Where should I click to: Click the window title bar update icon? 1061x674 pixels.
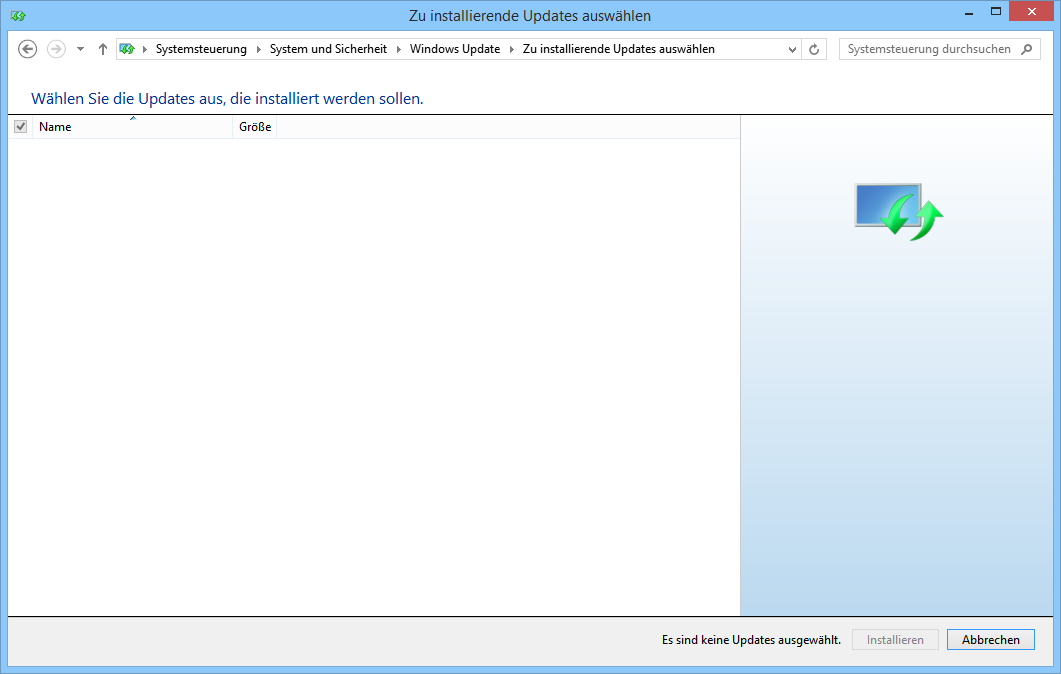(18, 15)
